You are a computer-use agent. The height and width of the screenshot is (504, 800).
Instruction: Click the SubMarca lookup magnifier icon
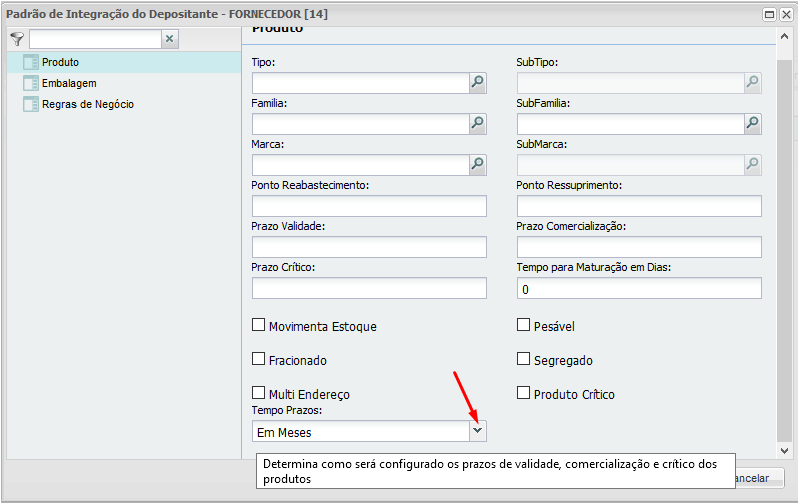pos(752,165)
